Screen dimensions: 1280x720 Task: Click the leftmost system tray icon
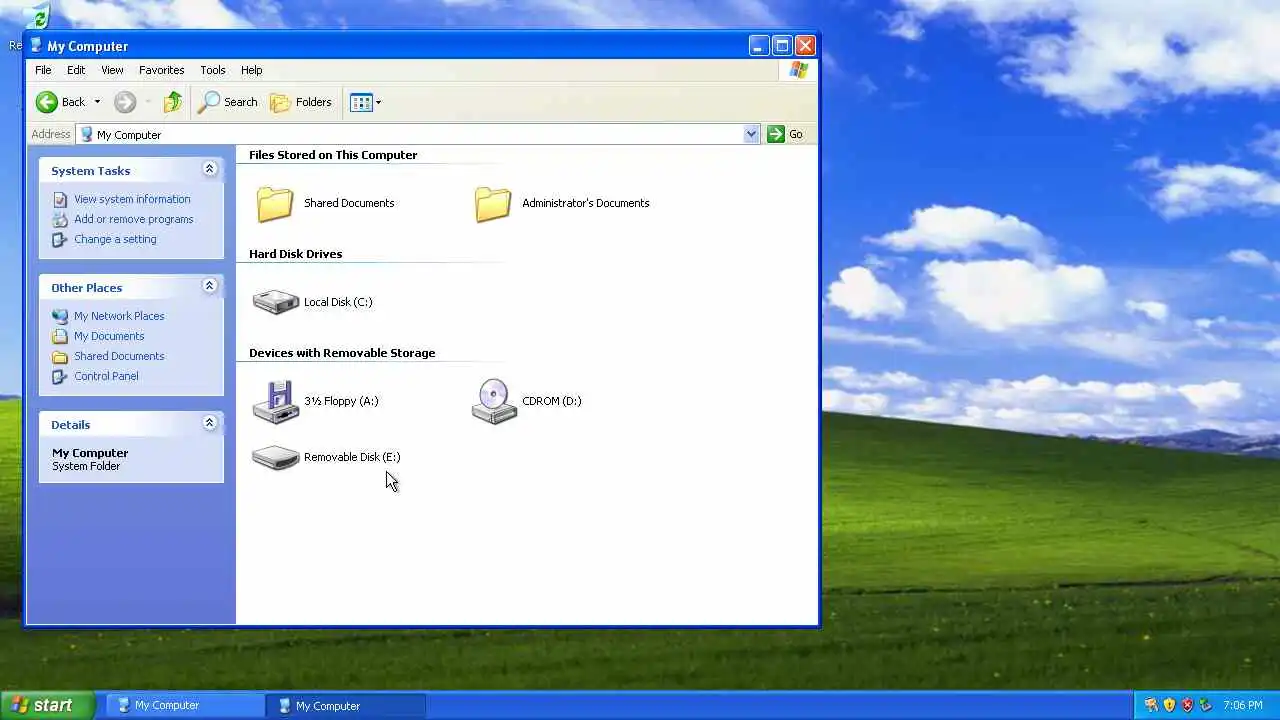click(1151, 705)
